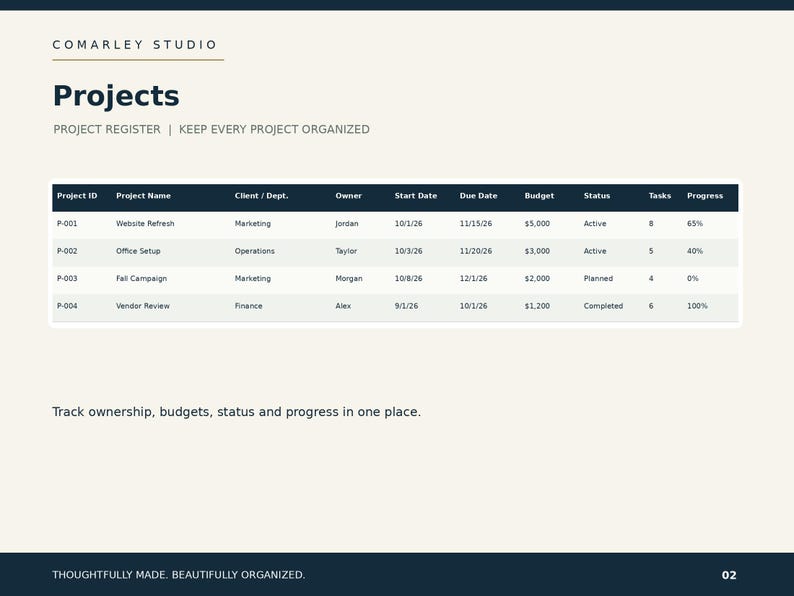Click the Project ID column header
Viewport: 794px width, 596px height.
77,196
